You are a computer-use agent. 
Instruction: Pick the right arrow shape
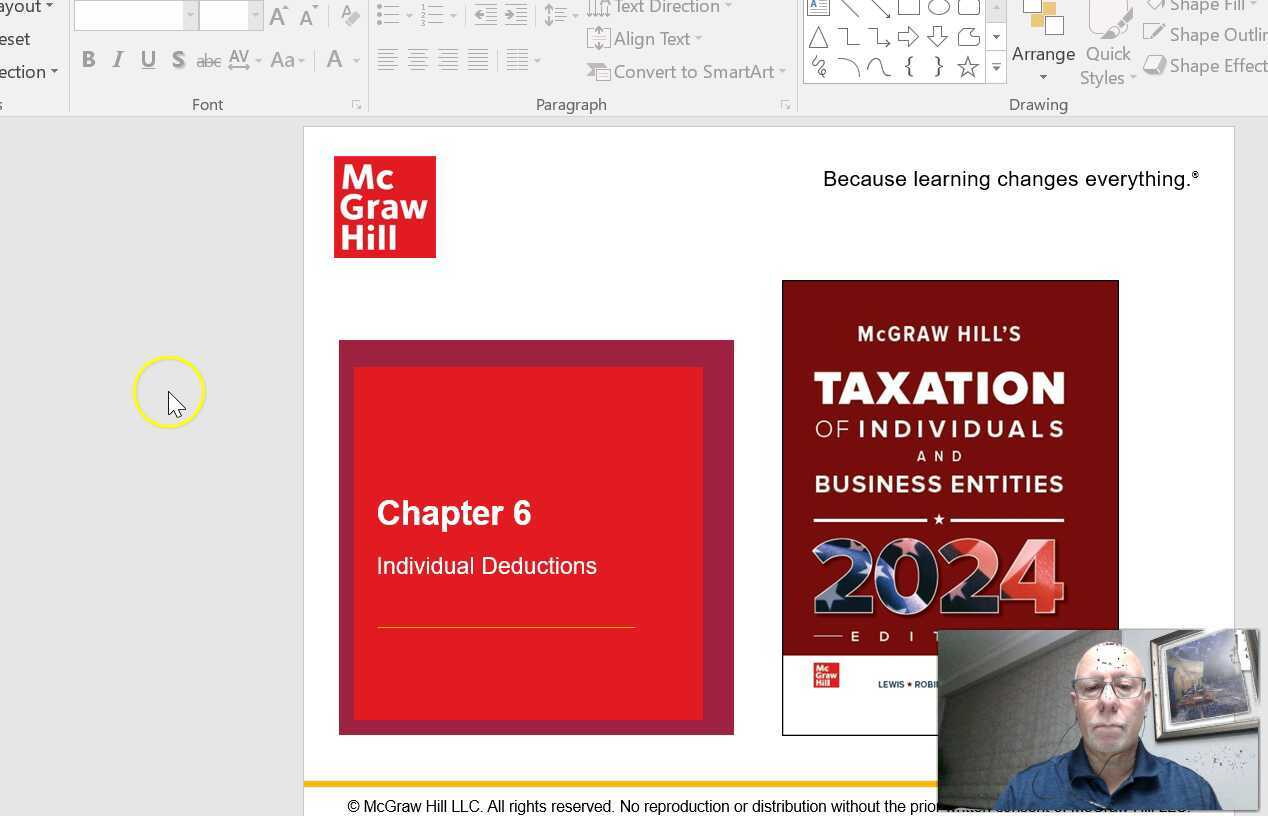click(908, 38)
